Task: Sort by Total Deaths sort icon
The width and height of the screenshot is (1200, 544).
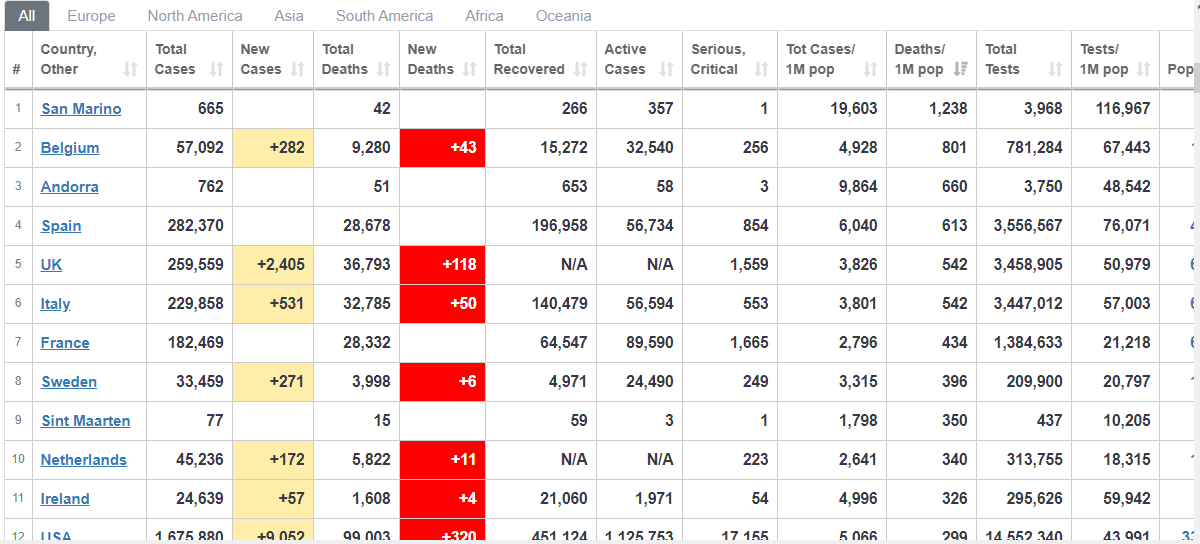Action: (x=384, y=69)
